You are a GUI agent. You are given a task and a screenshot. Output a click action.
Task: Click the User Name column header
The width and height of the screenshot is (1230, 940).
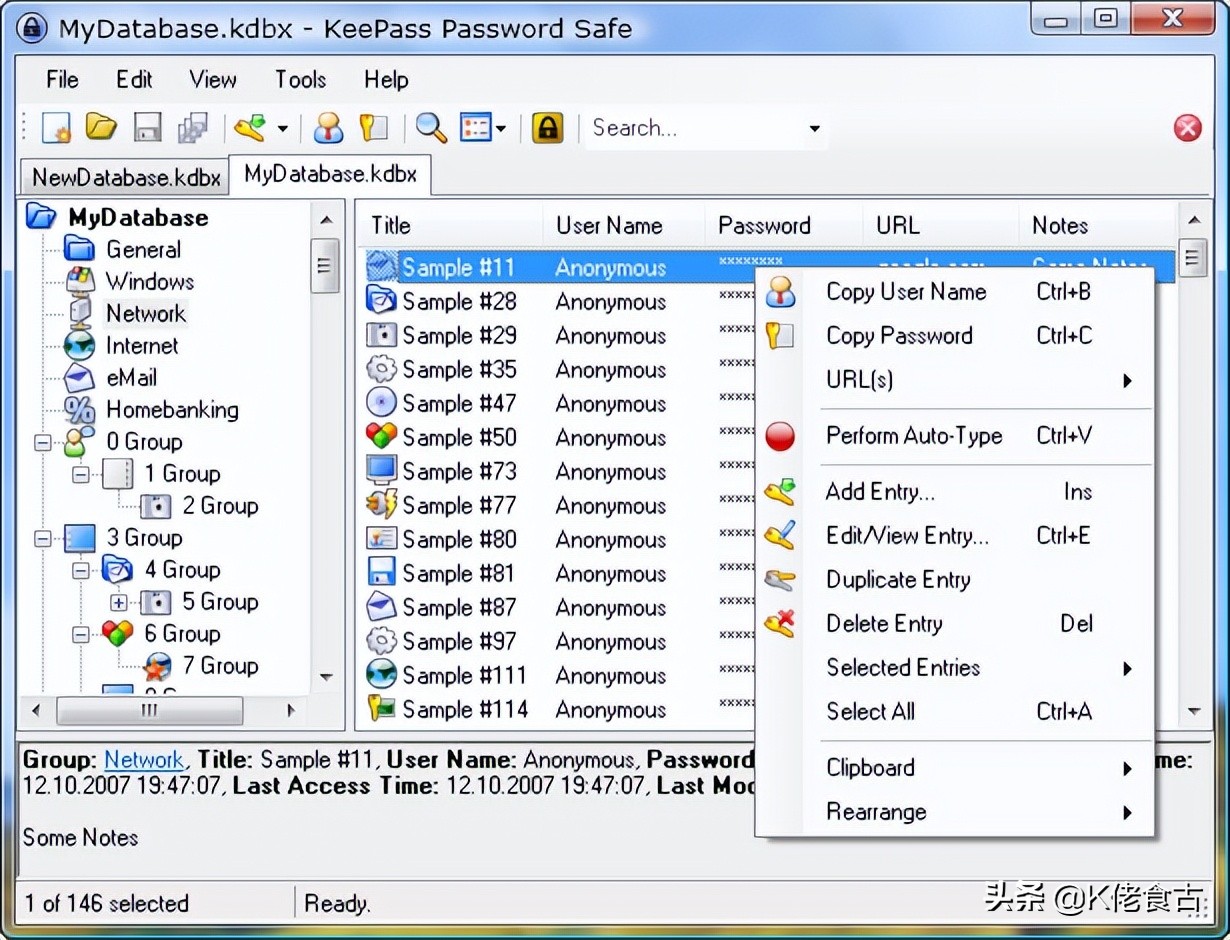point(624,226)
